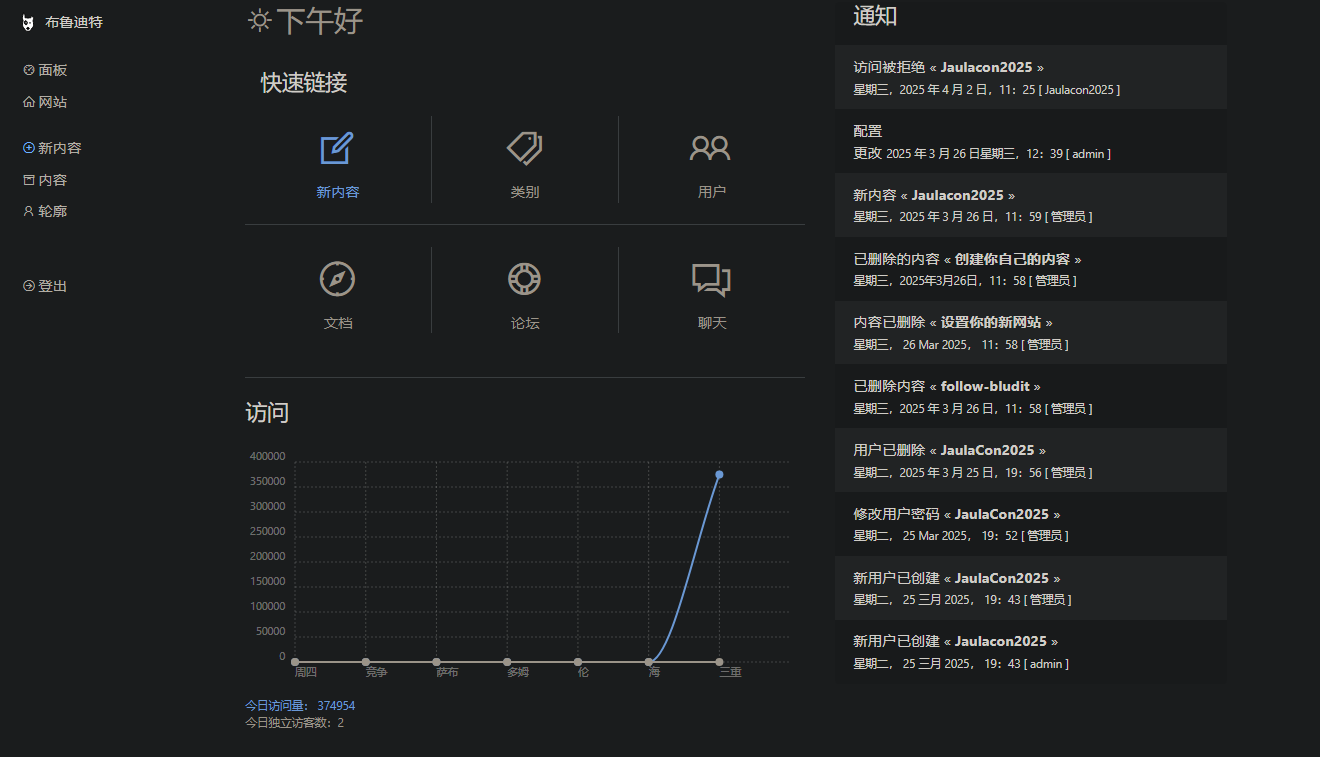This screenshot has height=757, width=1320.
Task: Open the 文档 compass icon
Action: click(x=337, y=279)
